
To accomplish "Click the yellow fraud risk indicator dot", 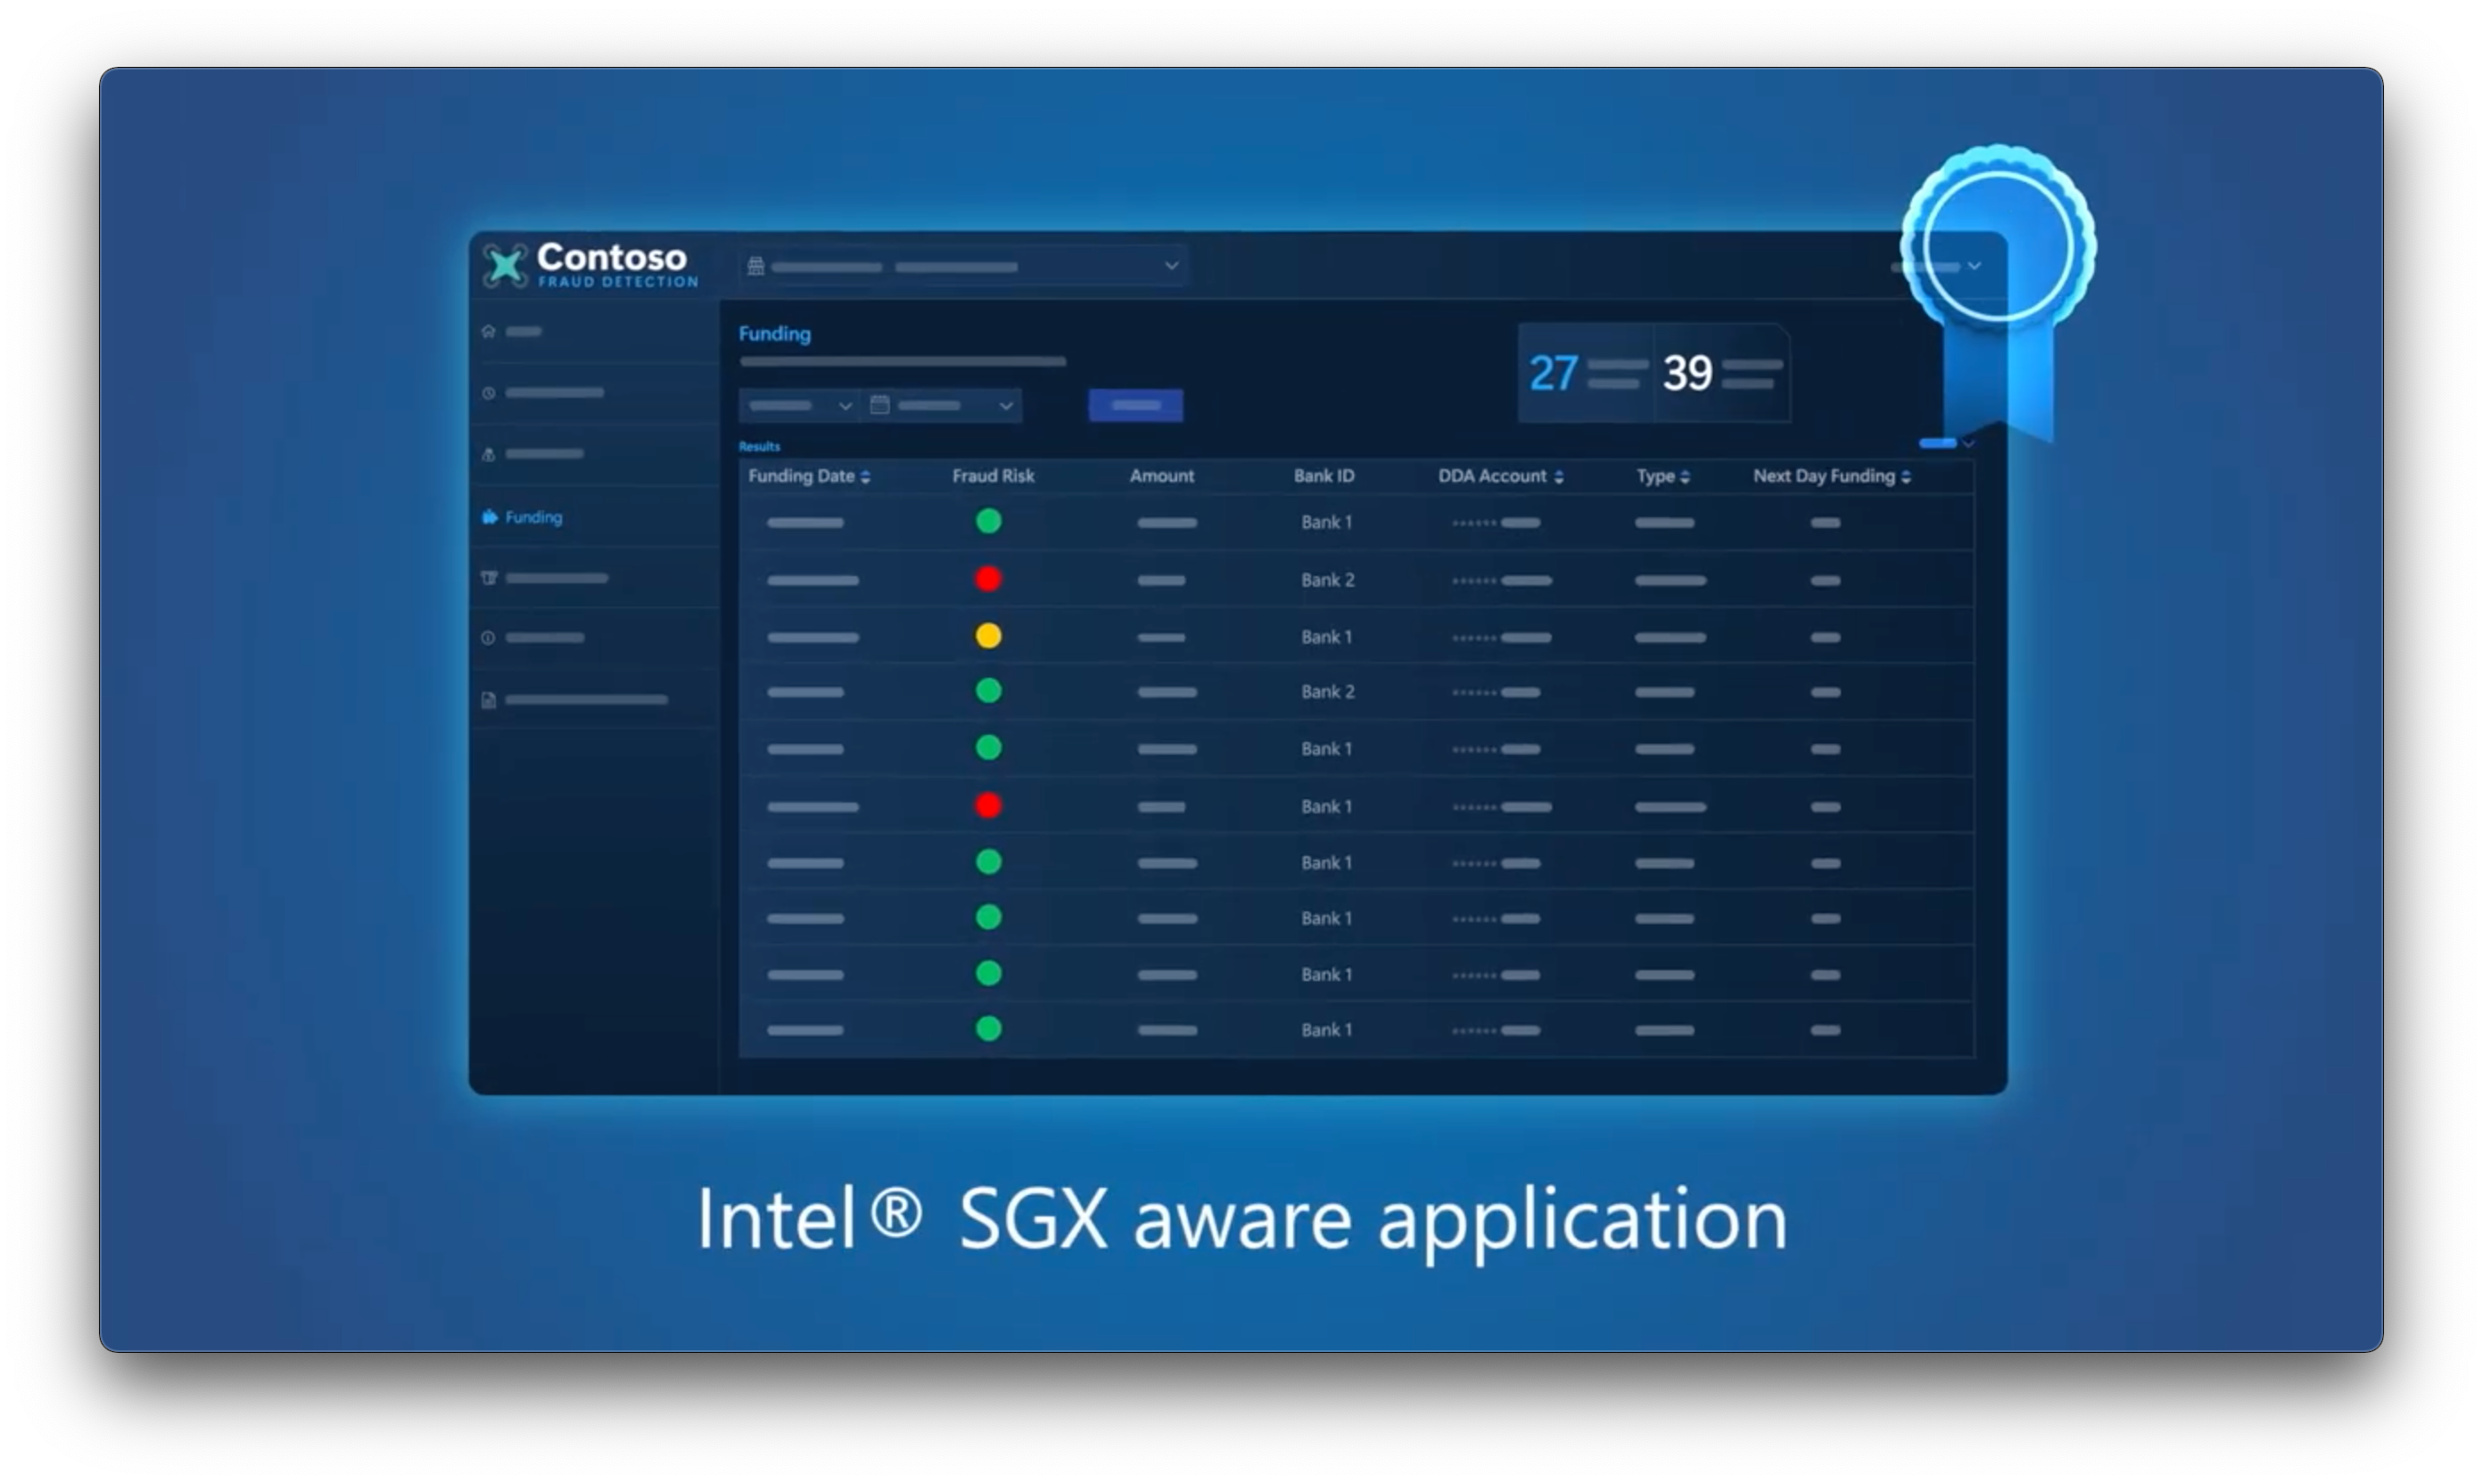I will click(x=988, y=636).
